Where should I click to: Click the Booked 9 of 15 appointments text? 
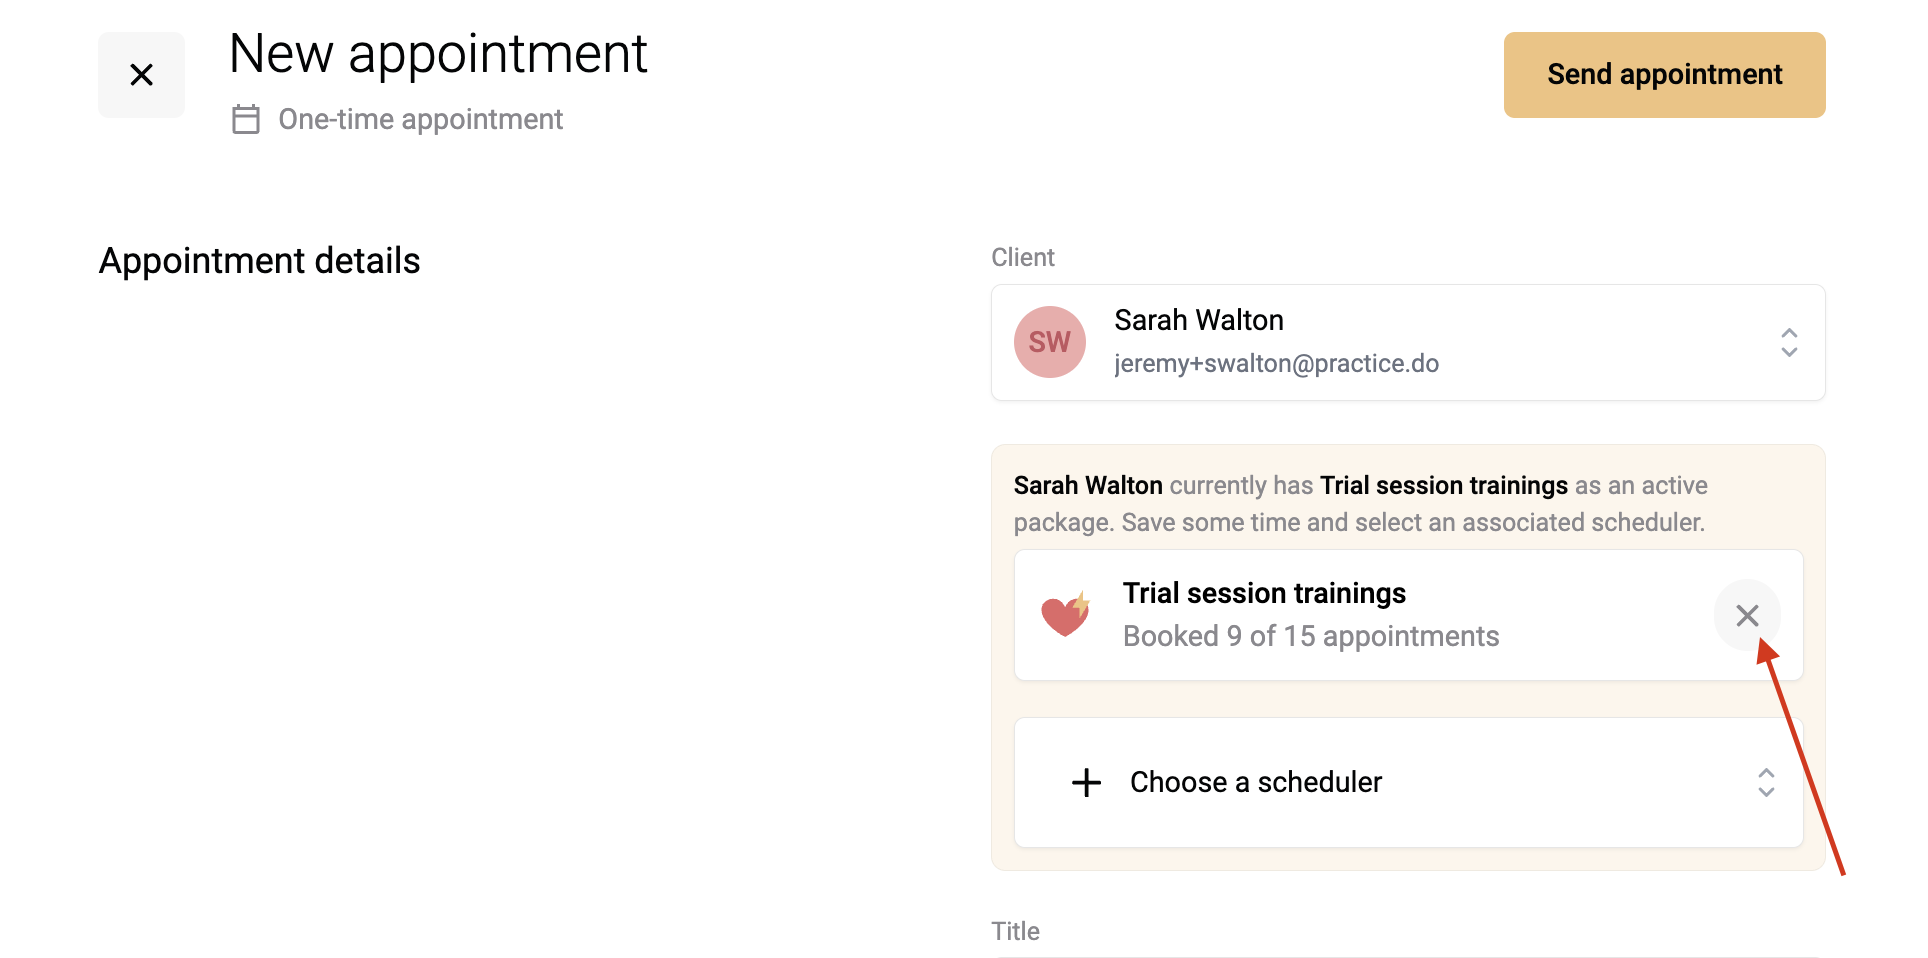[x=1311, y=636]
